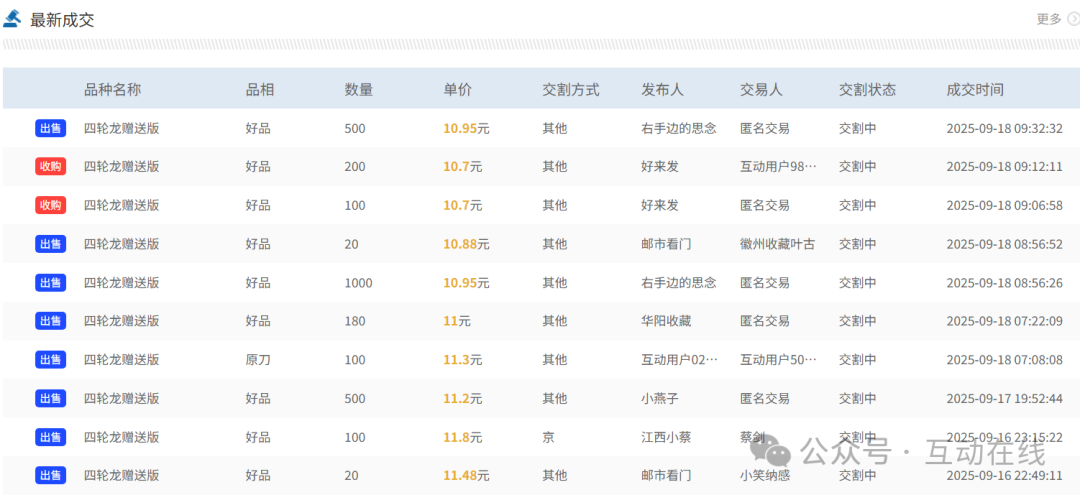
Task: Click the circled arrow icon next to 更多
Action: coord(1073,19)
